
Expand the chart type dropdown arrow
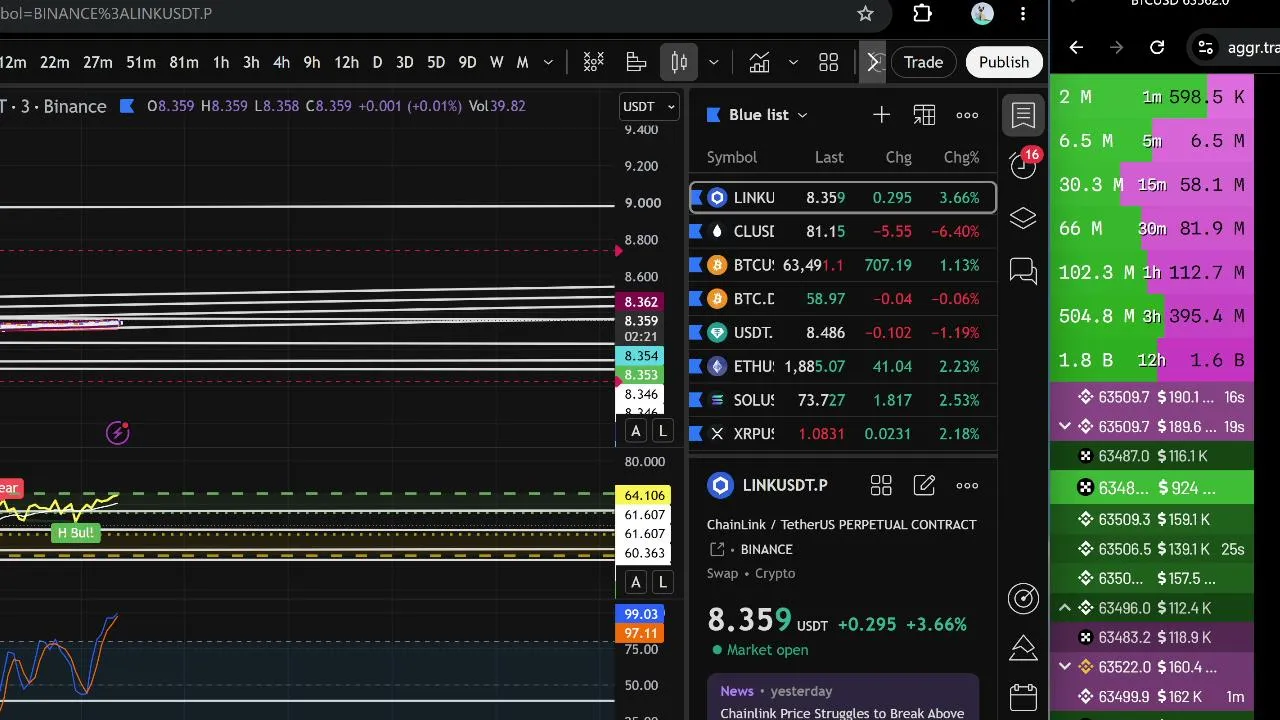[x=714, y=62]
